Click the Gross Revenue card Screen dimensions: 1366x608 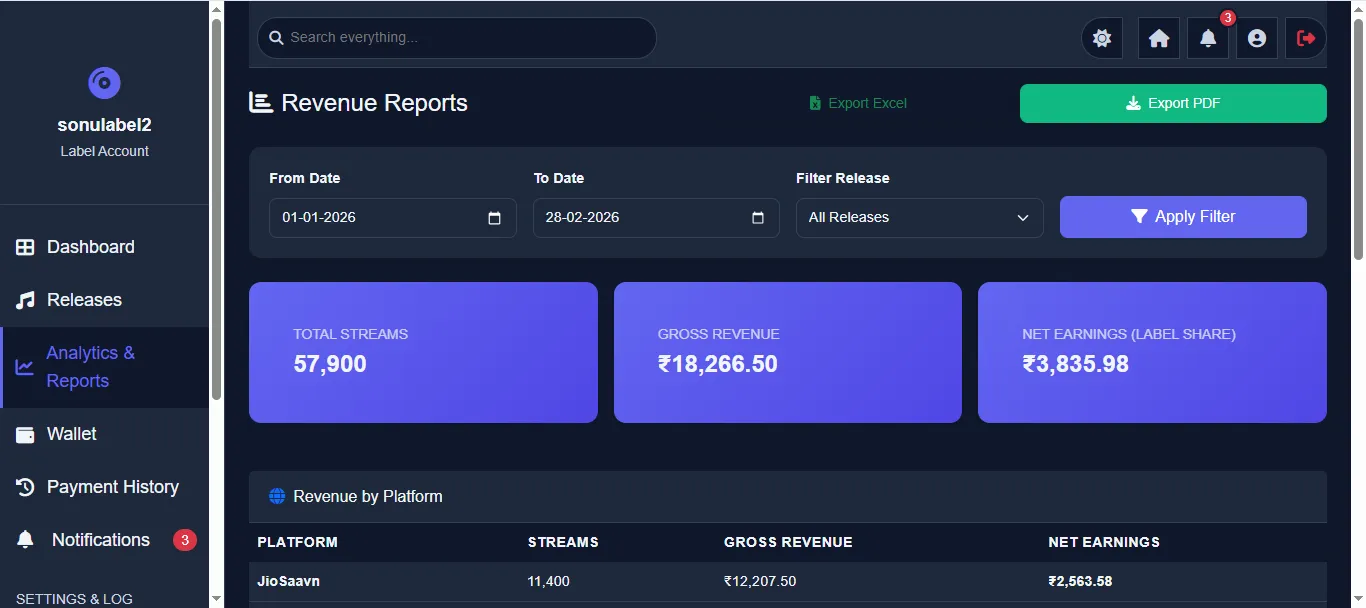788,352
